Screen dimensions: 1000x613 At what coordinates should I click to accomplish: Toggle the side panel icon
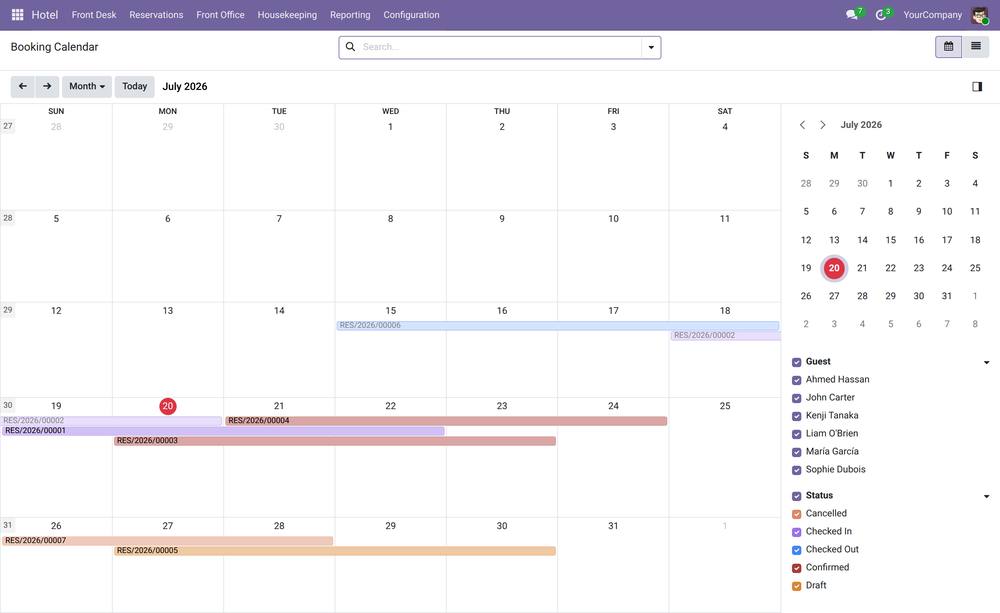tap(977, 86)
